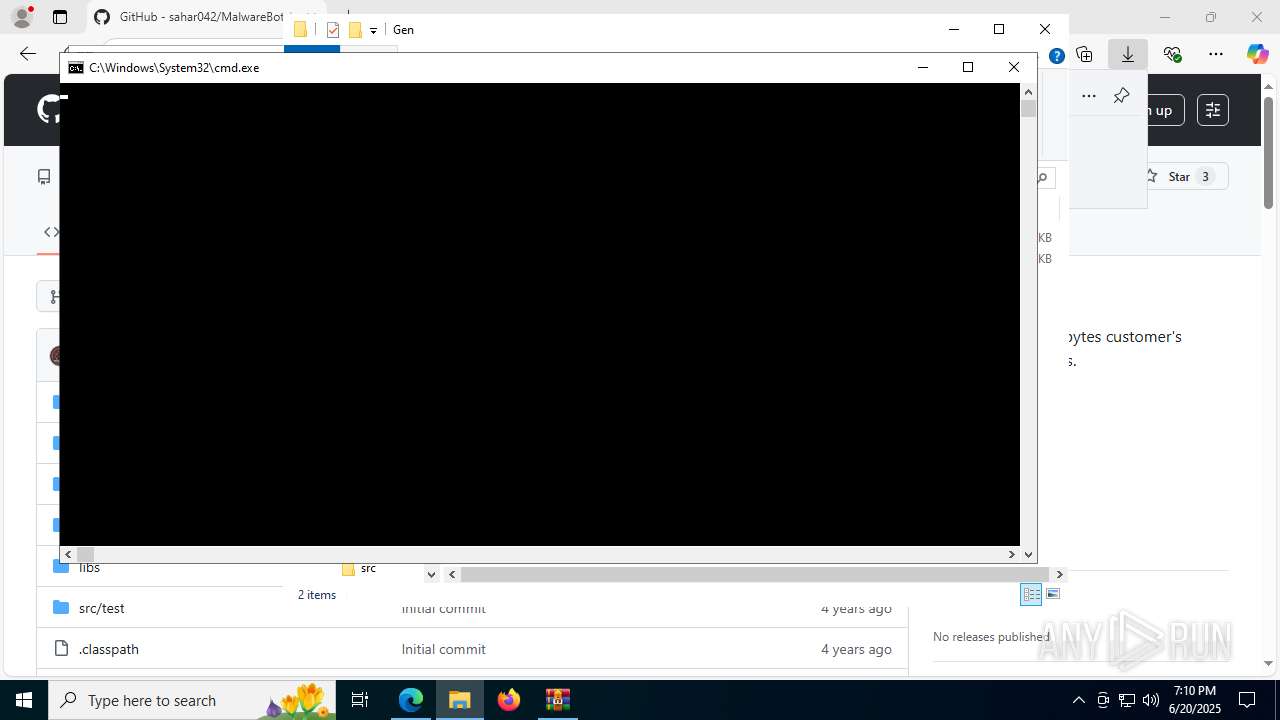Open the .classpath file on GitHub
The width and height of the screenshot is (1280, 720).
(108, 649)
